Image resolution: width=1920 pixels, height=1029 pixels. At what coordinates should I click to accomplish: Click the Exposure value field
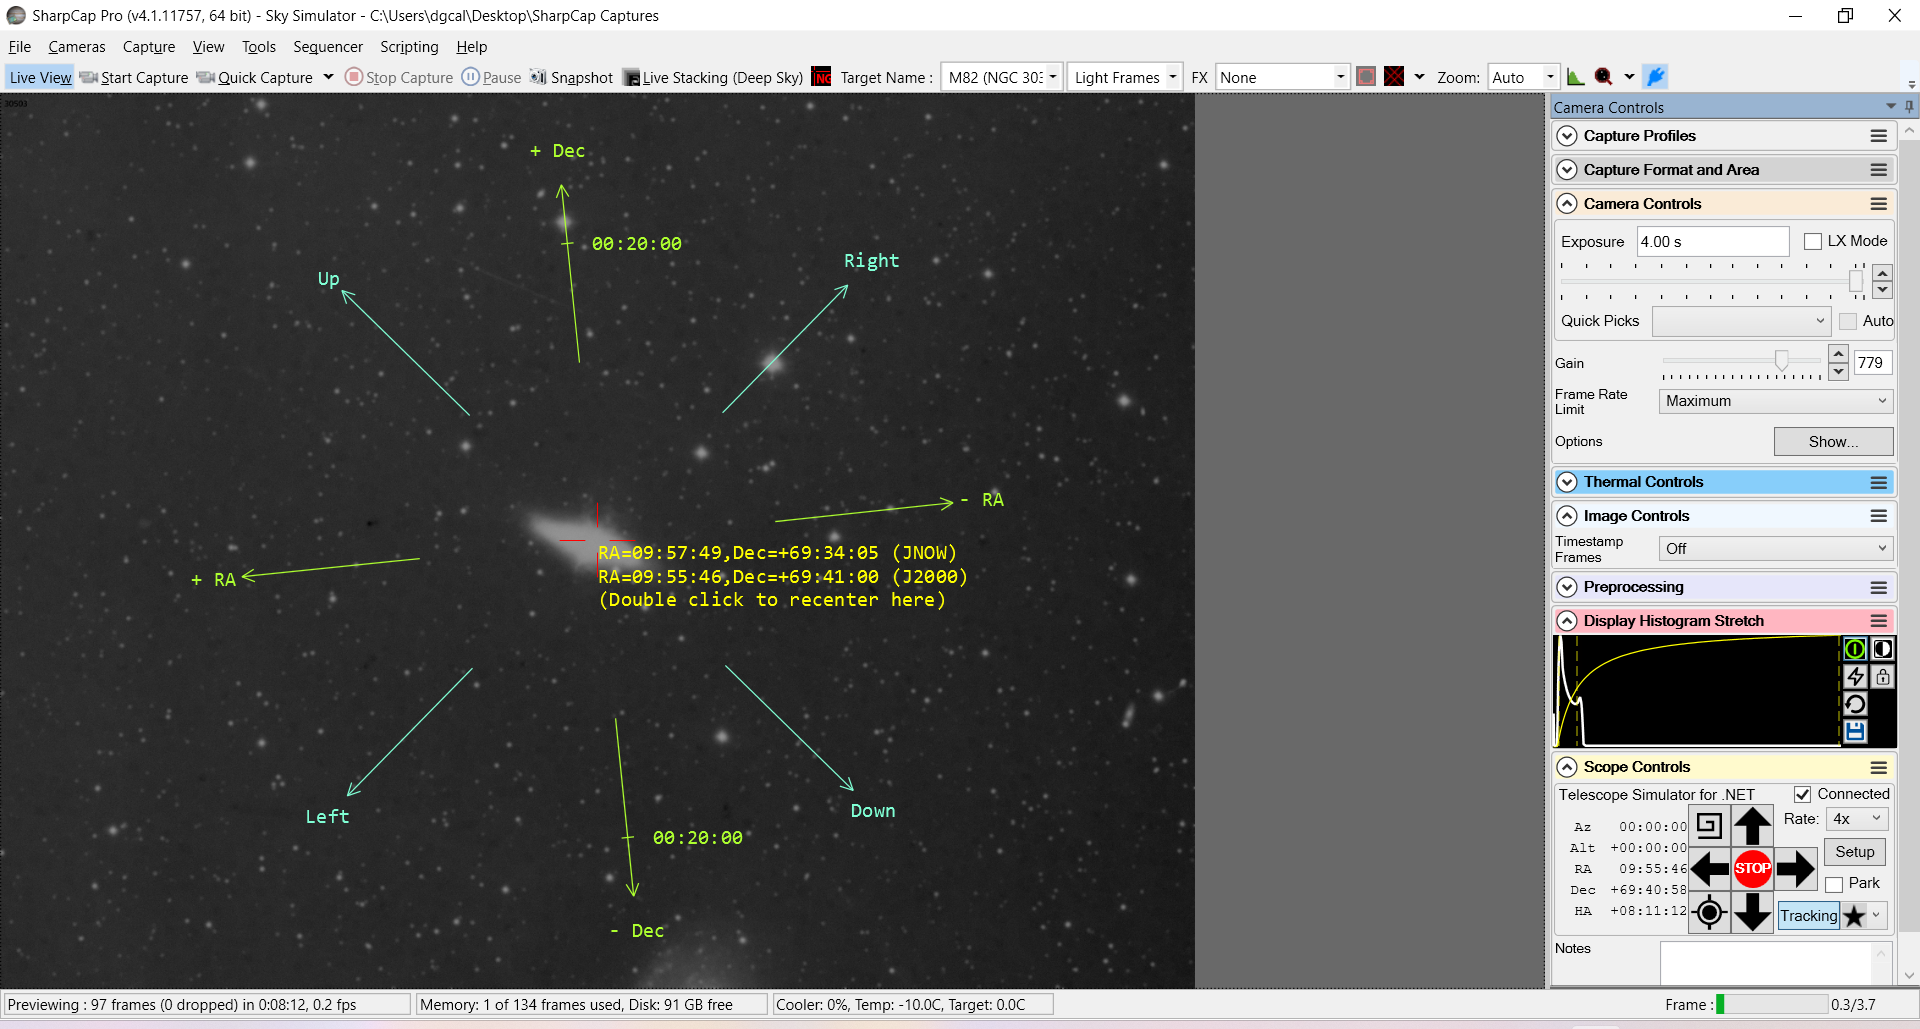(x=1712, y=241)
